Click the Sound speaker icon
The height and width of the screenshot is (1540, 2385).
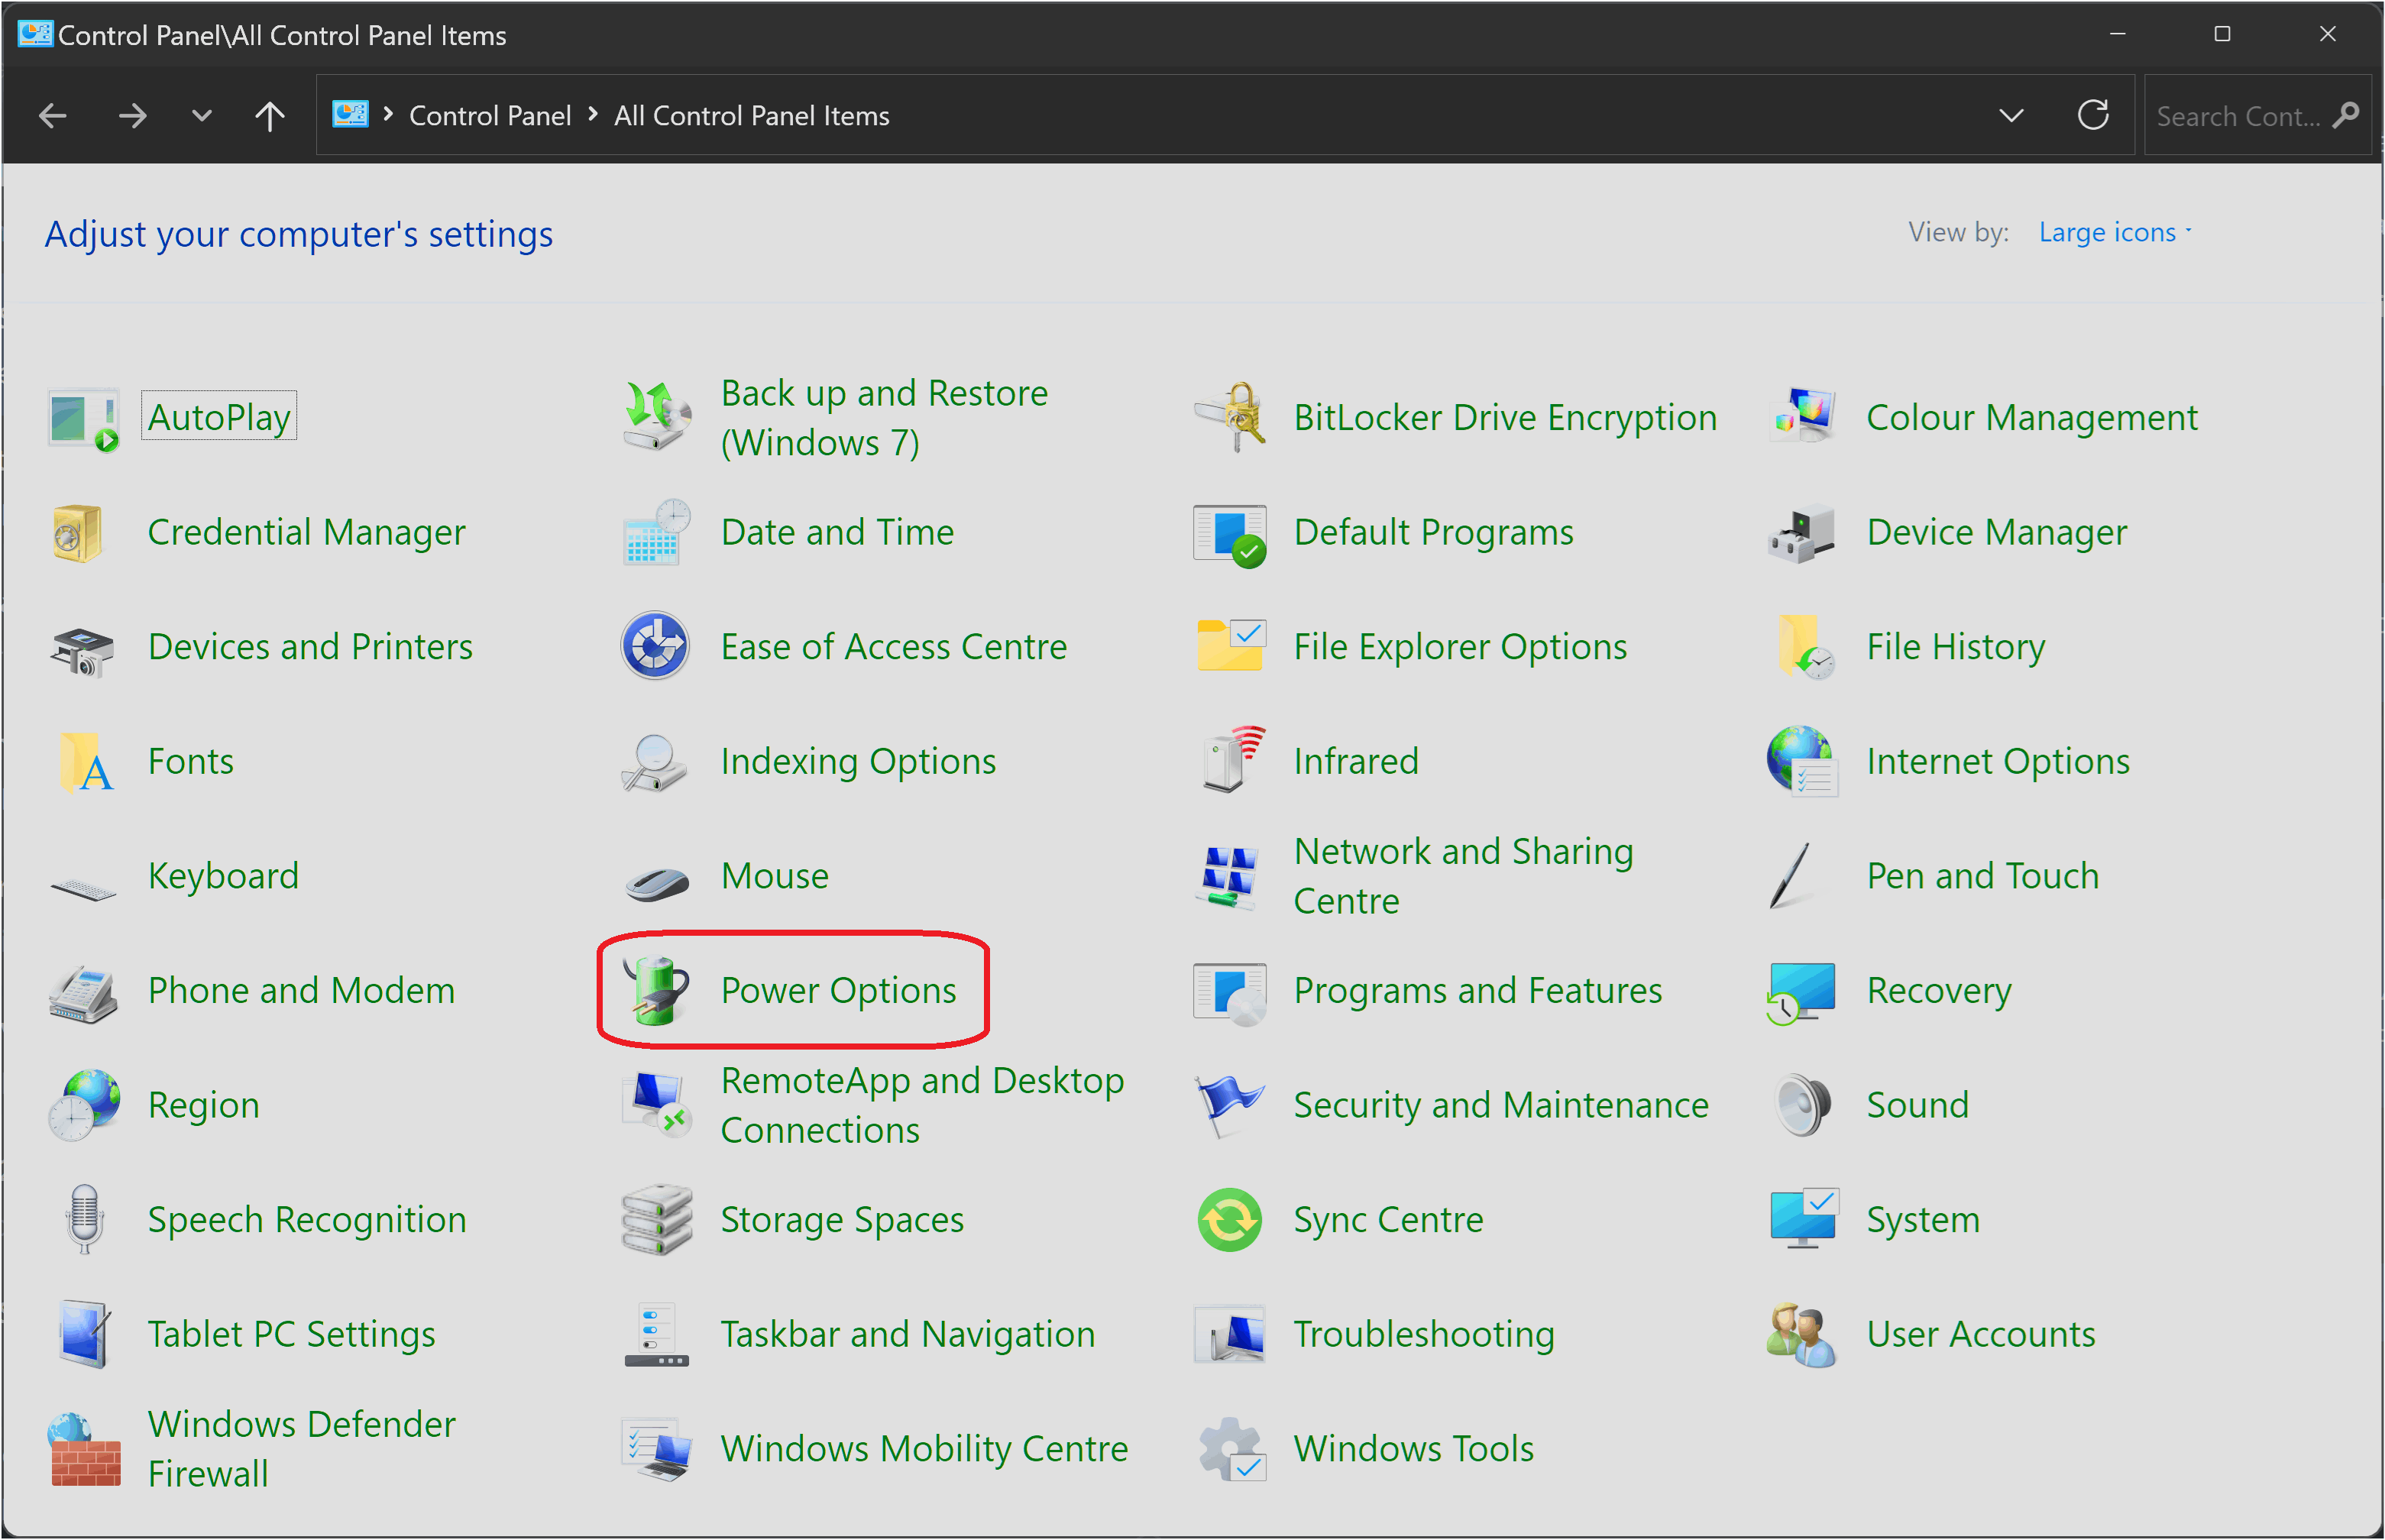click(1802, 1105)
